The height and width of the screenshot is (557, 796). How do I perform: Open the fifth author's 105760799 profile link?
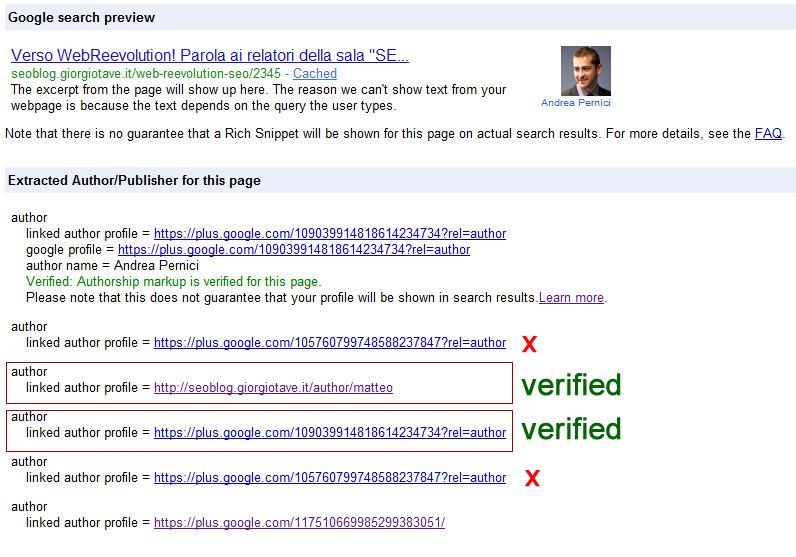pyautogui.click(x=330, y=478)
